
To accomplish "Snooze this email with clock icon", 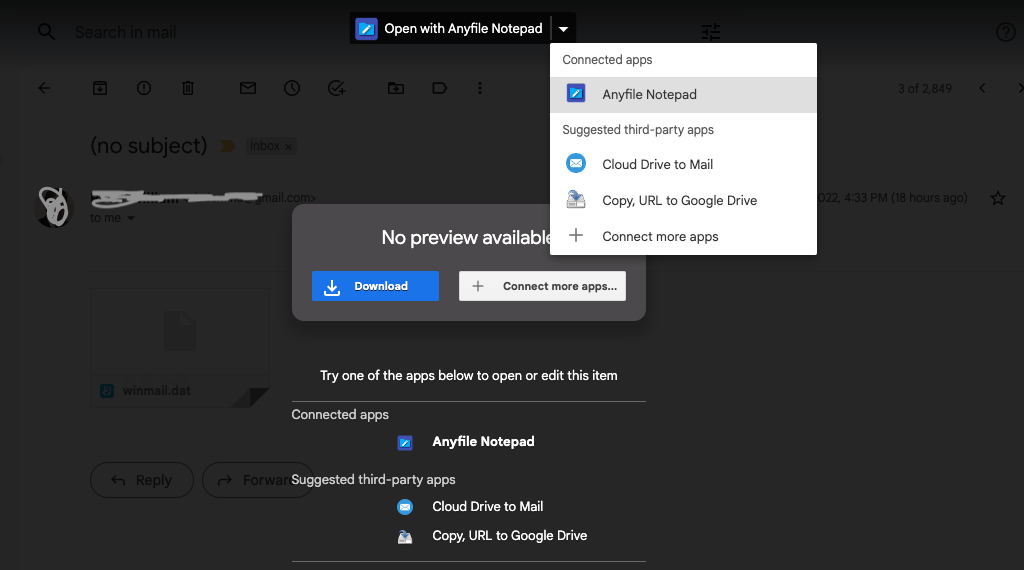I will [x=292, y=88].
